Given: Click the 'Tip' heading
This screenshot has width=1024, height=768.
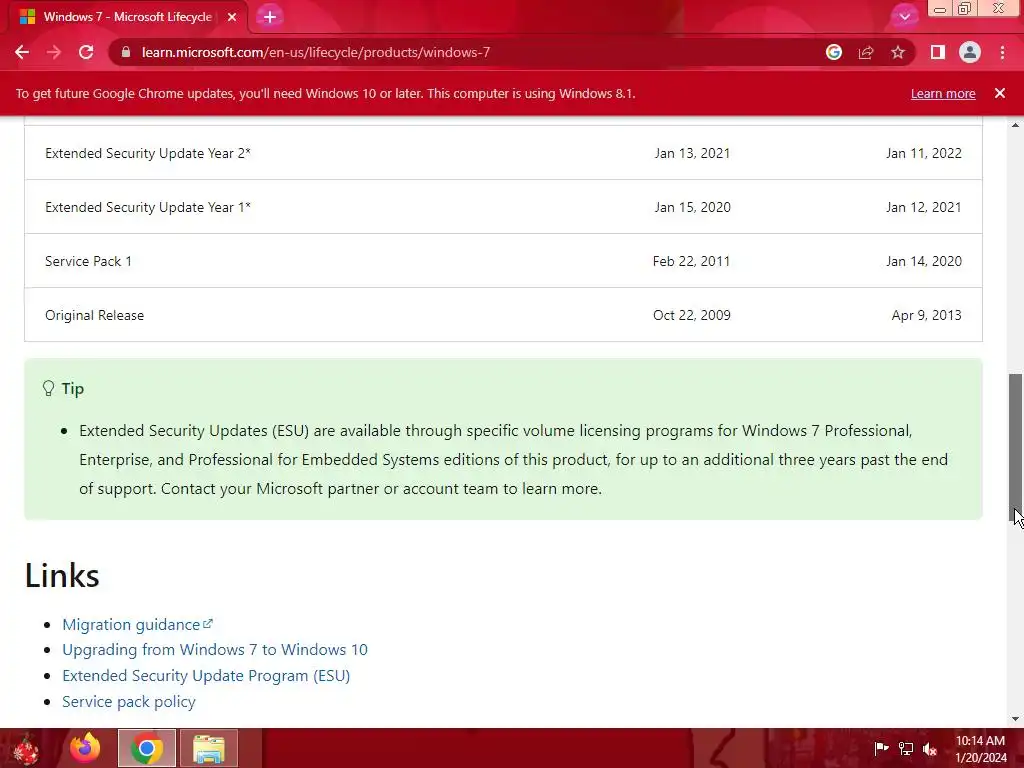Looking at the screenshot, I should (x=72, y=389).
